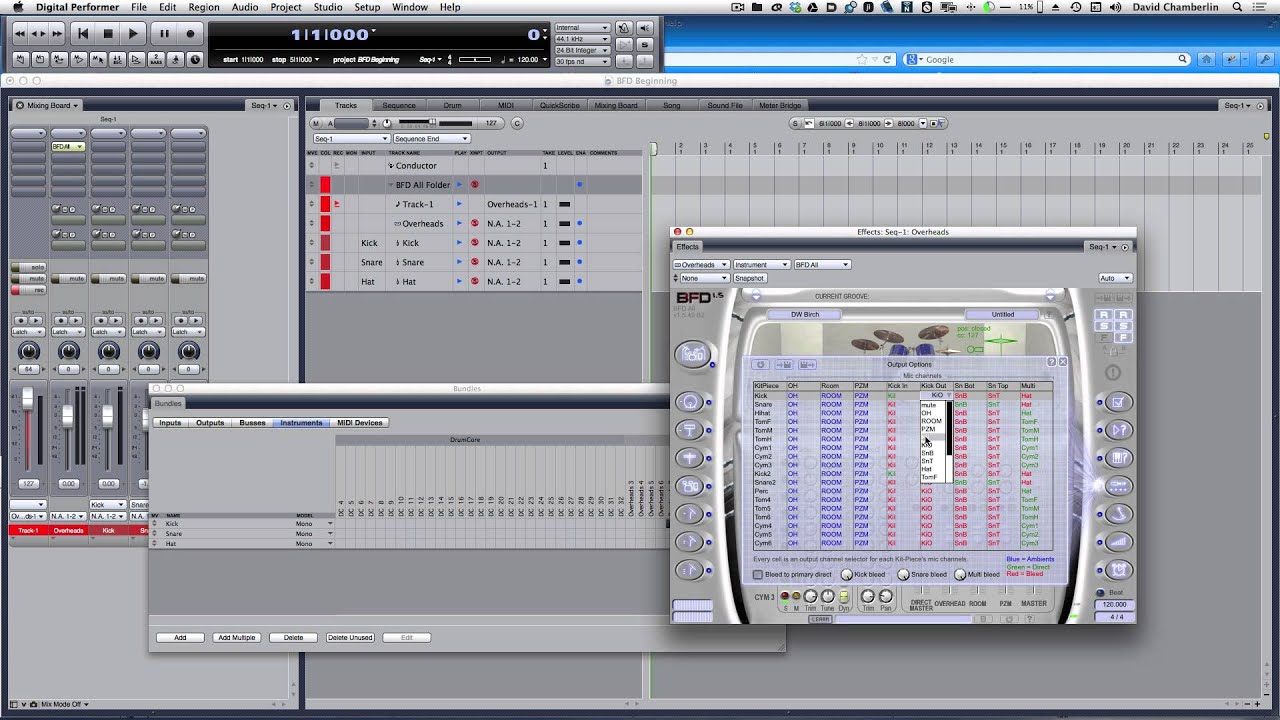Open the Studio menu
Screen dimensions: 1280x720
tap(327, 7)
